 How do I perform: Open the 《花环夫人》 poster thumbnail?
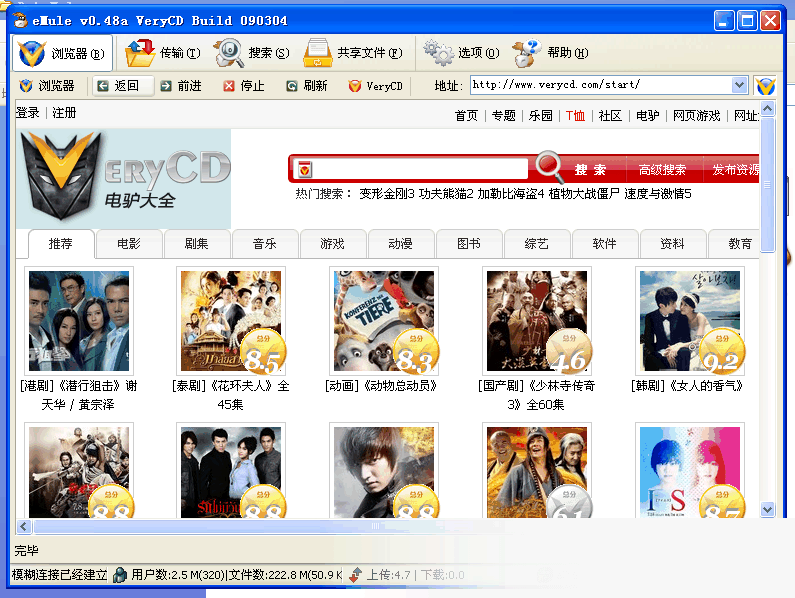coord(231,321)
